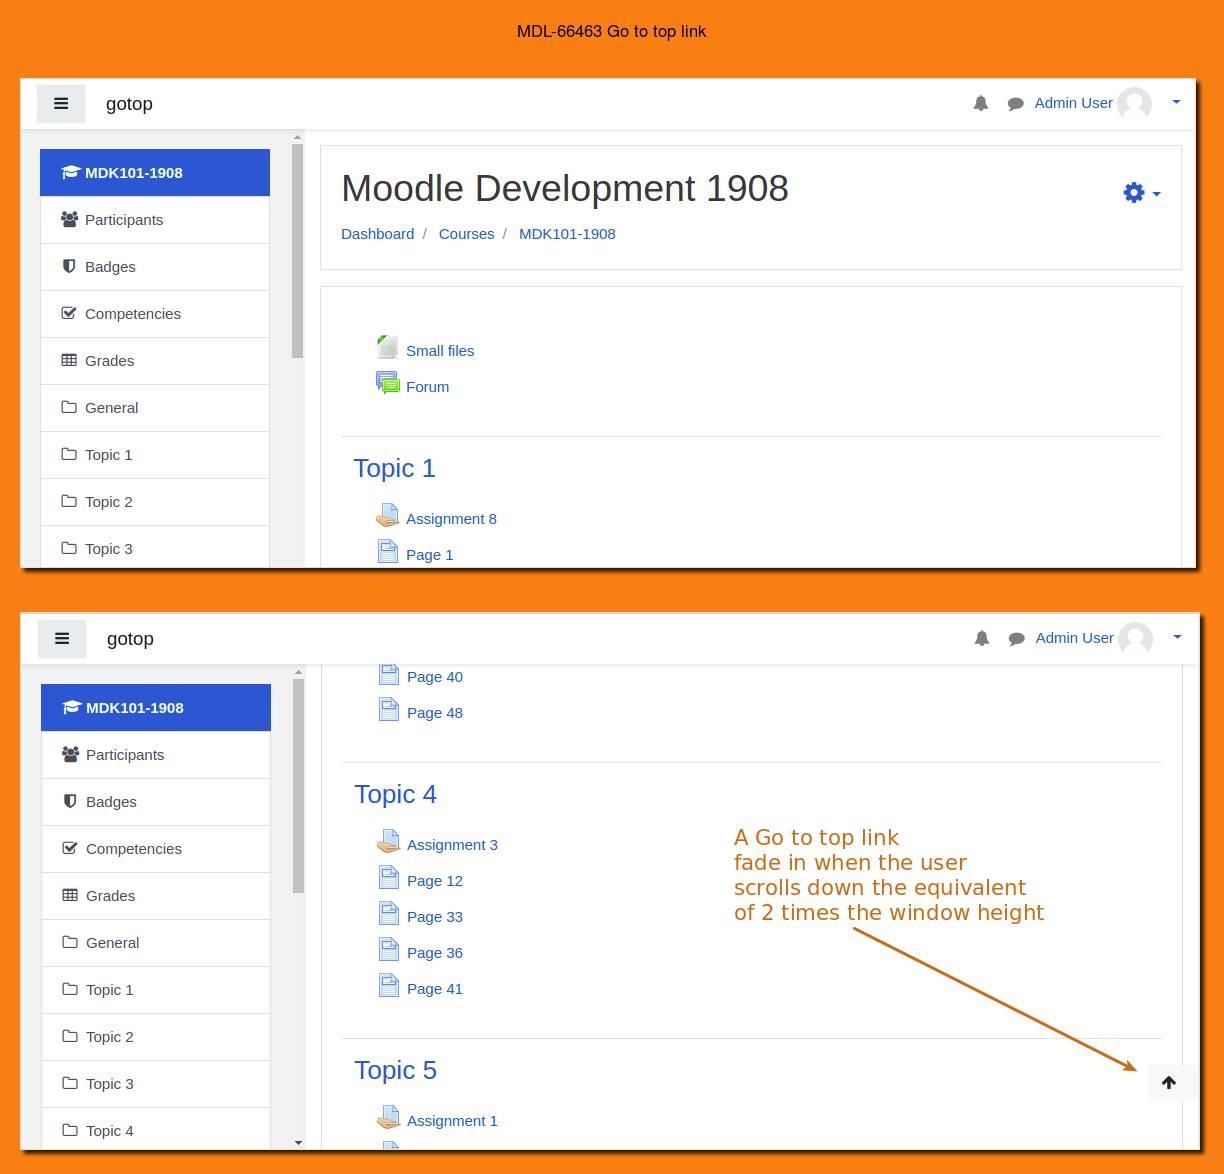Click the bottom sidebar scrollbar thumb
Screen dimensions: 1224x1174
point(298,786)
